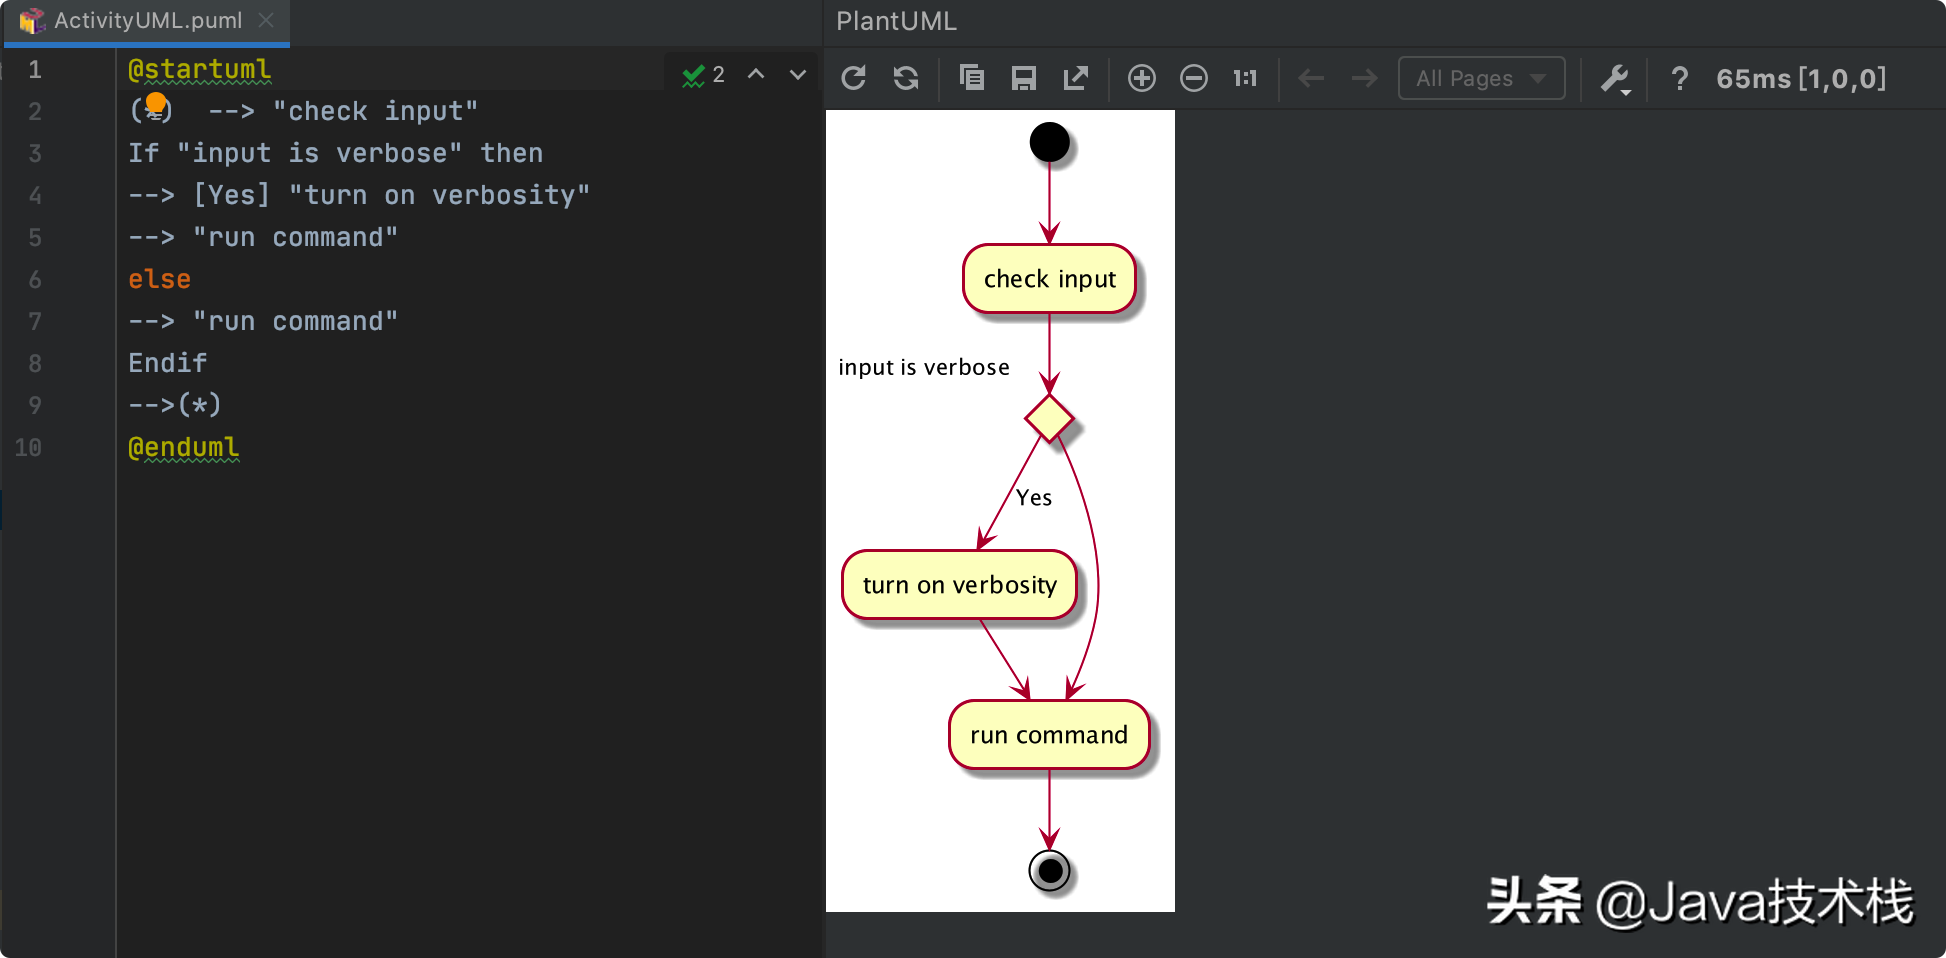The image size is (1946, 958).
Task: Toggle automatic refresh of the diagram
Action: point(906,78)
